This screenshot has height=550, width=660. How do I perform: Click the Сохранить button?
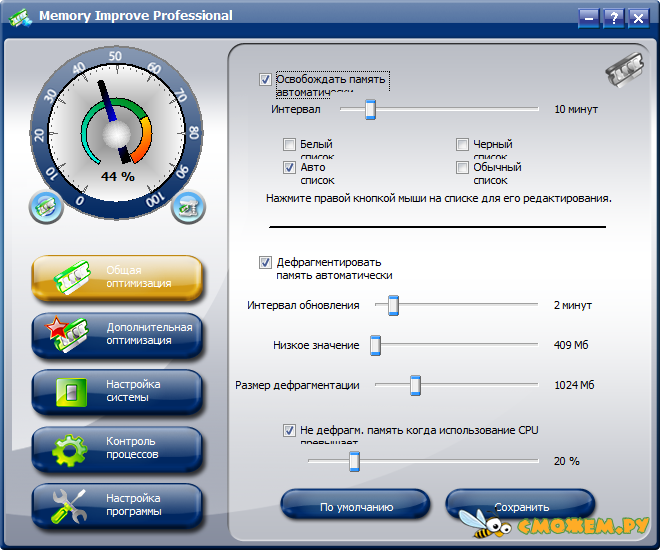click(x=521, y=505)
